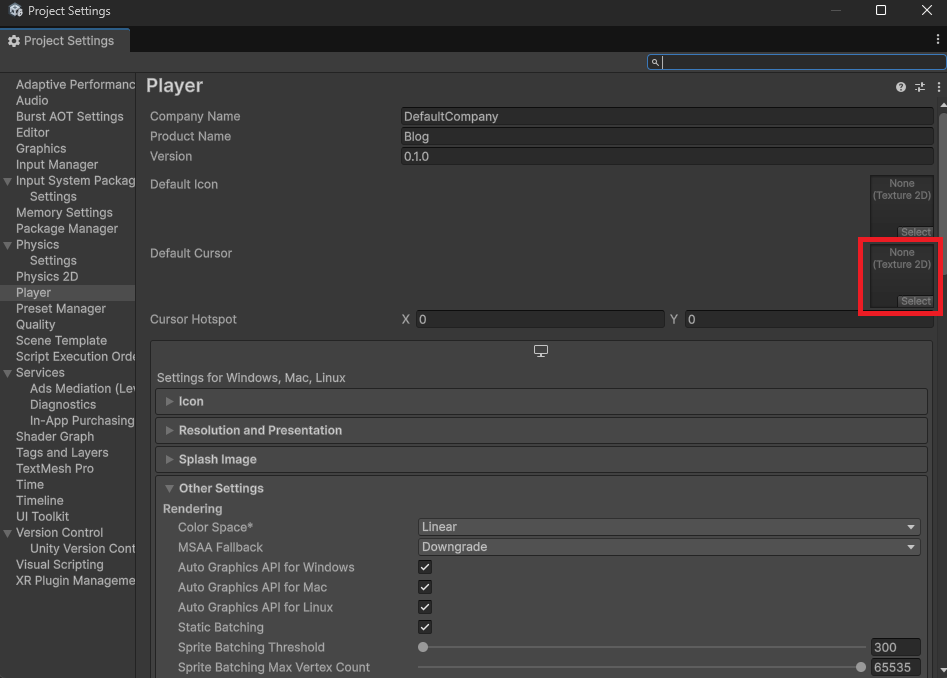Screen dimensions: 947x678
Task: Click the Player preset sliders icon
Action: pos(920,88)
